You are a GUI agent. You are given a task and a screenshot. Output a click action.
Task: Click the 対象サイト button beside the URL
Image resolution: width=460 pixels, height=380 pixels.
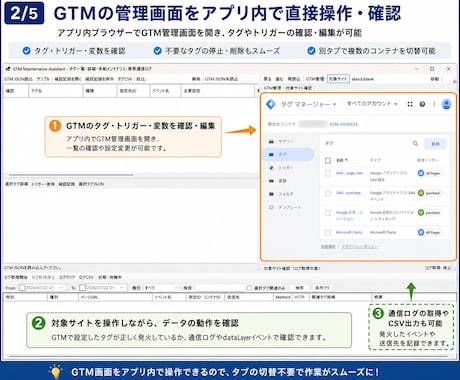click(x=338, y=79)
